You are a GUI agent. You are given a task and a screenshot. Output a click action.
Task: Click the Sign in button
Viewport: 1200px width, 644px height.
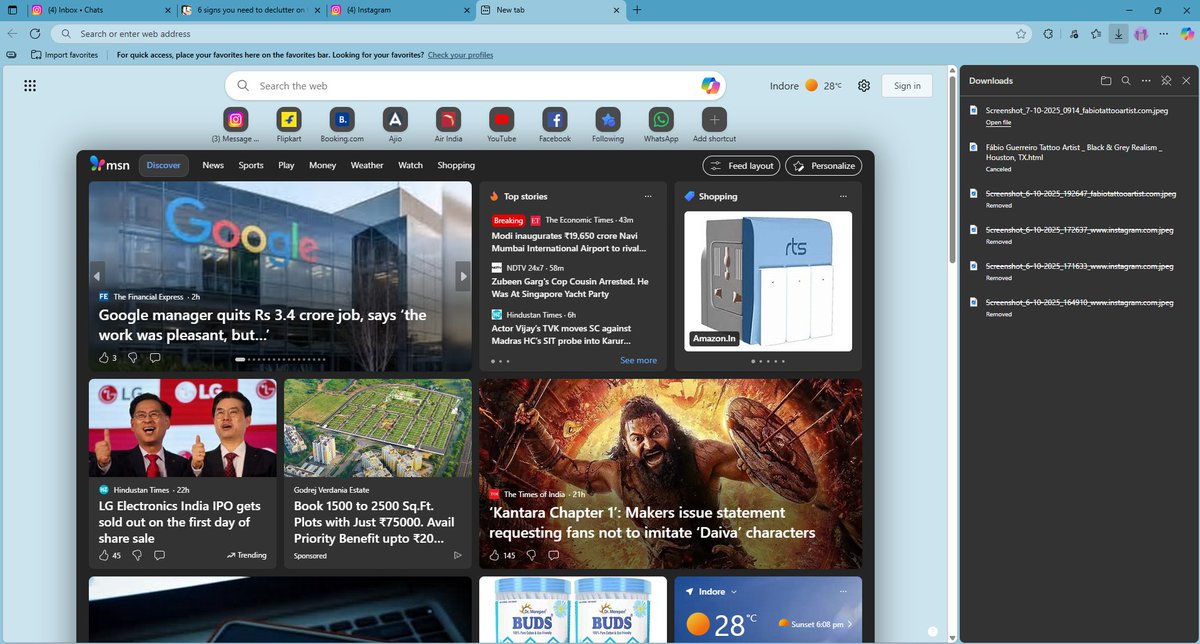click(907, 86)
